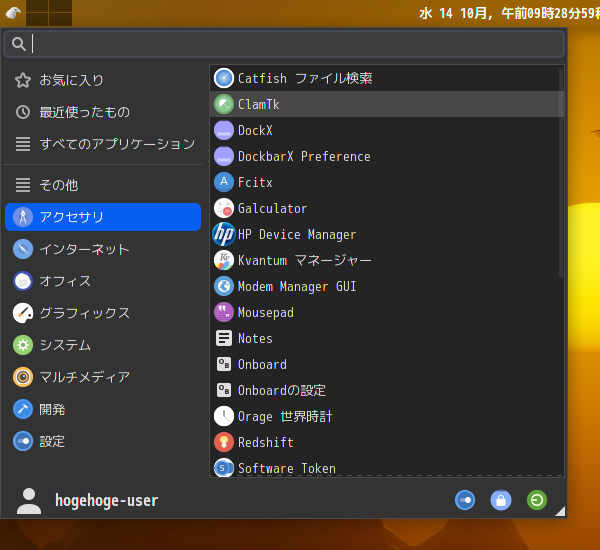Select the お気に入り favorites category

[x=103, y=80]
